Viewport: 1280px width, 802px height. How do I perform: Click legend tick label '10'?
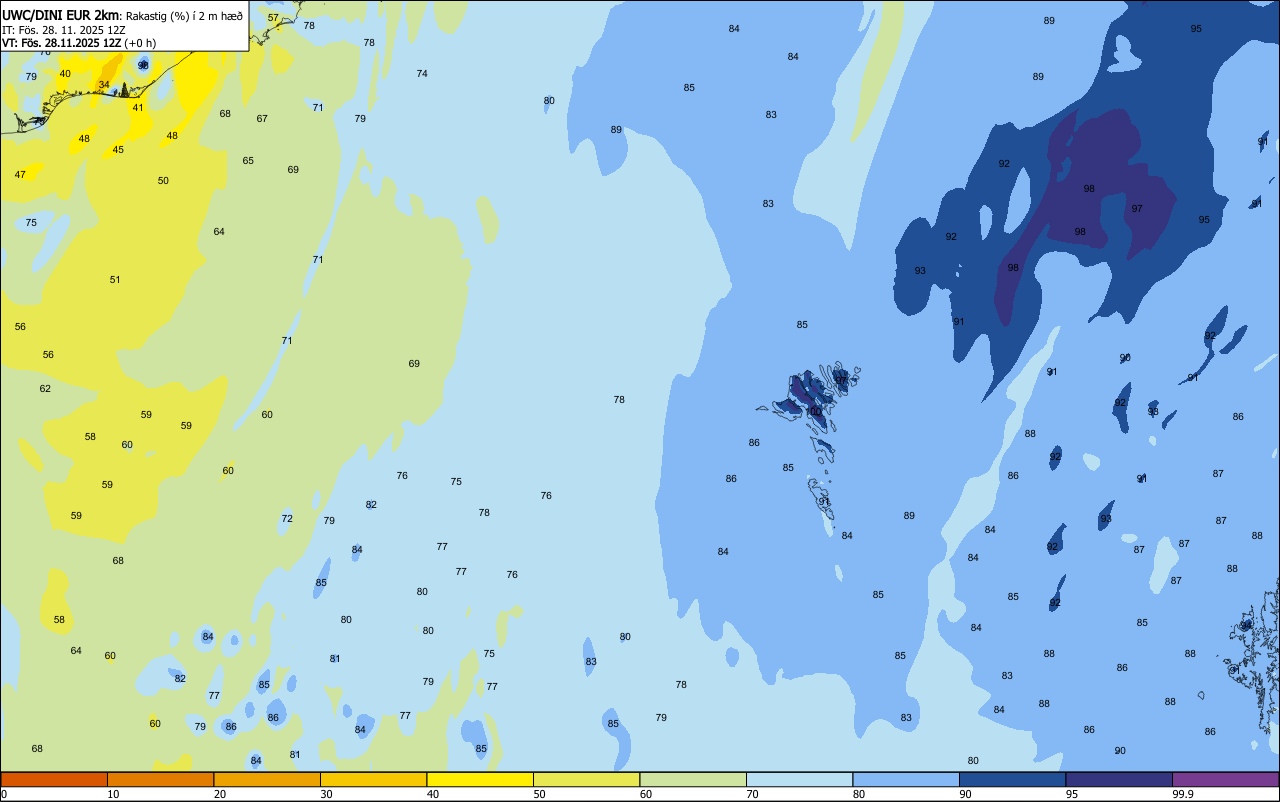[x=113, y=794]
